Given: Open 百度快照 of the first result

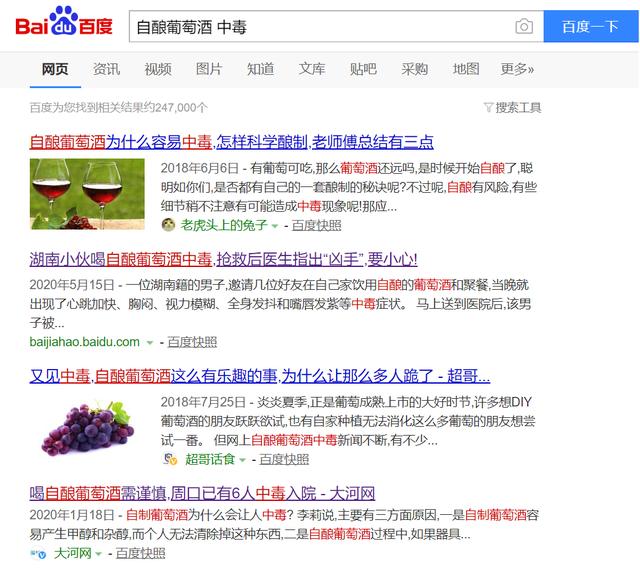Looking at the screenshot, I should 316,225.
